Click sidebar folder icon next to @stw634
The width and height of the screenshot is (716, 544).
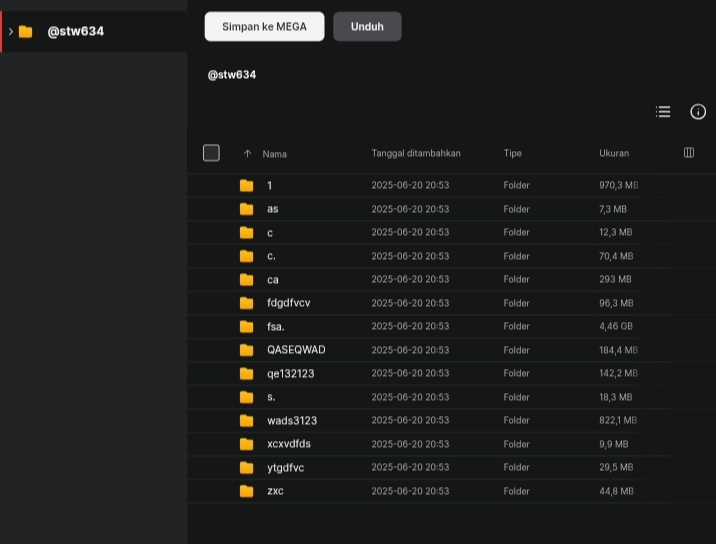point(26,32)
